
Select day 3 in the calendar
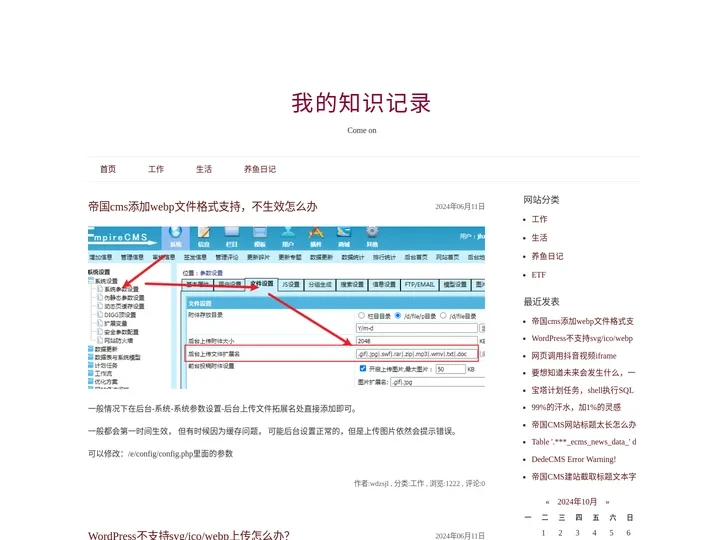[x=577, y=533]
